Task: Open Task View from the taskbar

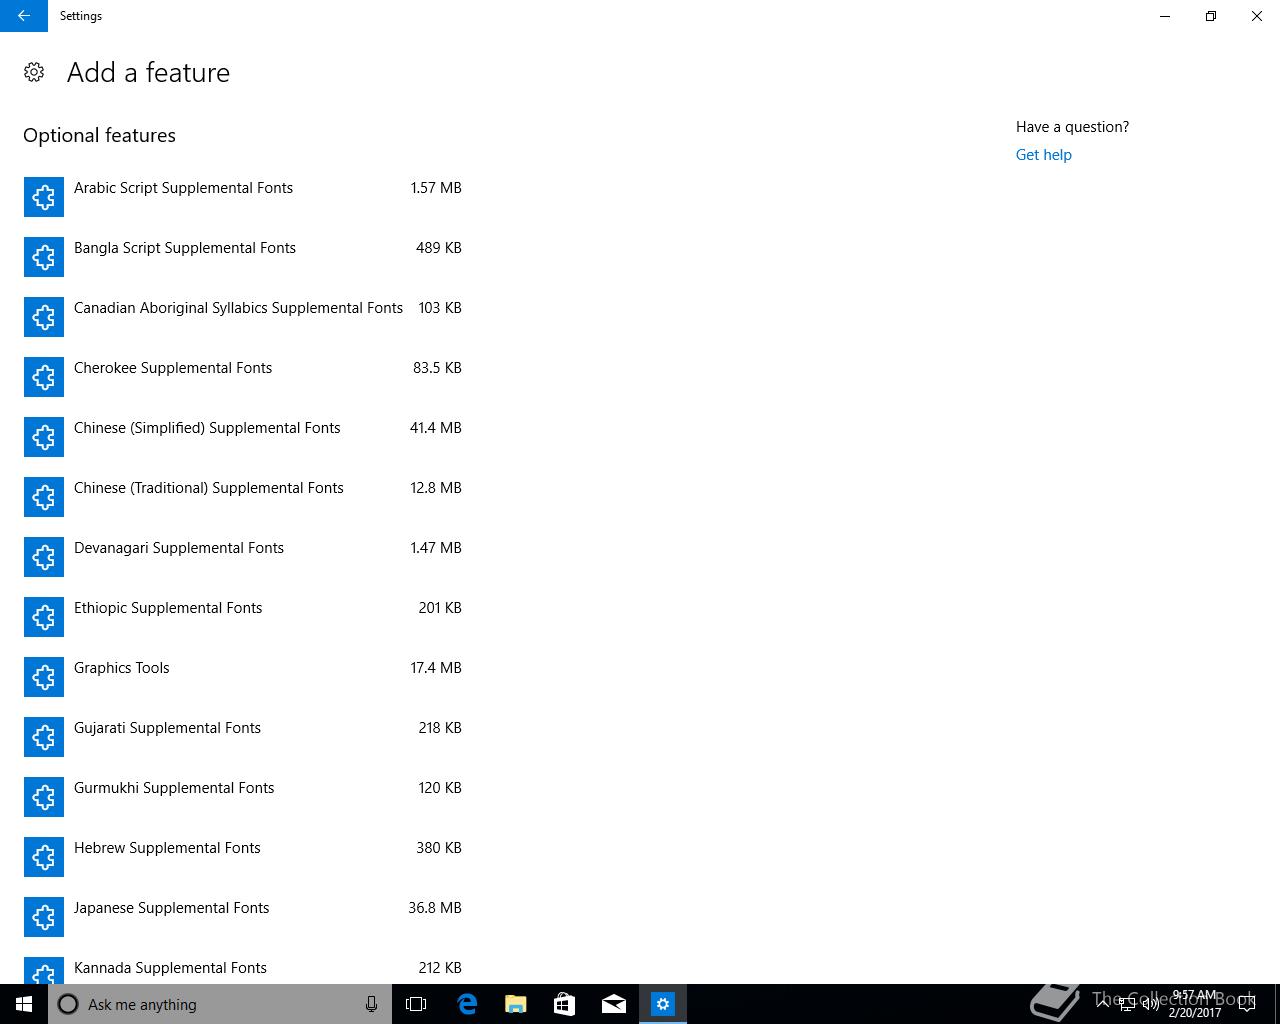Action: pyautogui.click(x=416, y=1004)
